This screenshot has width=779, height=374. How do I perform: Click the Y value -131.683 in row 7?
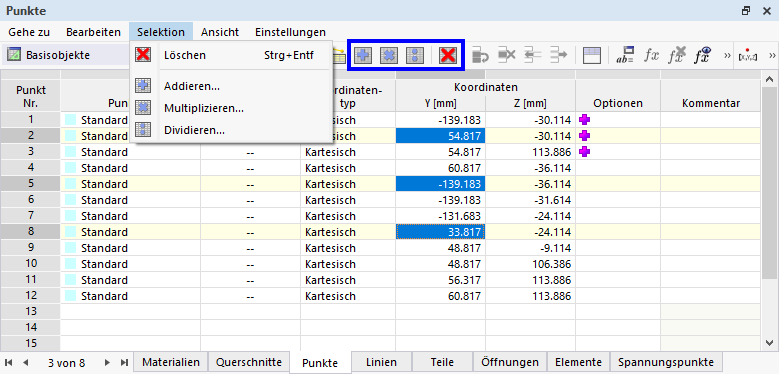point(440,216)
